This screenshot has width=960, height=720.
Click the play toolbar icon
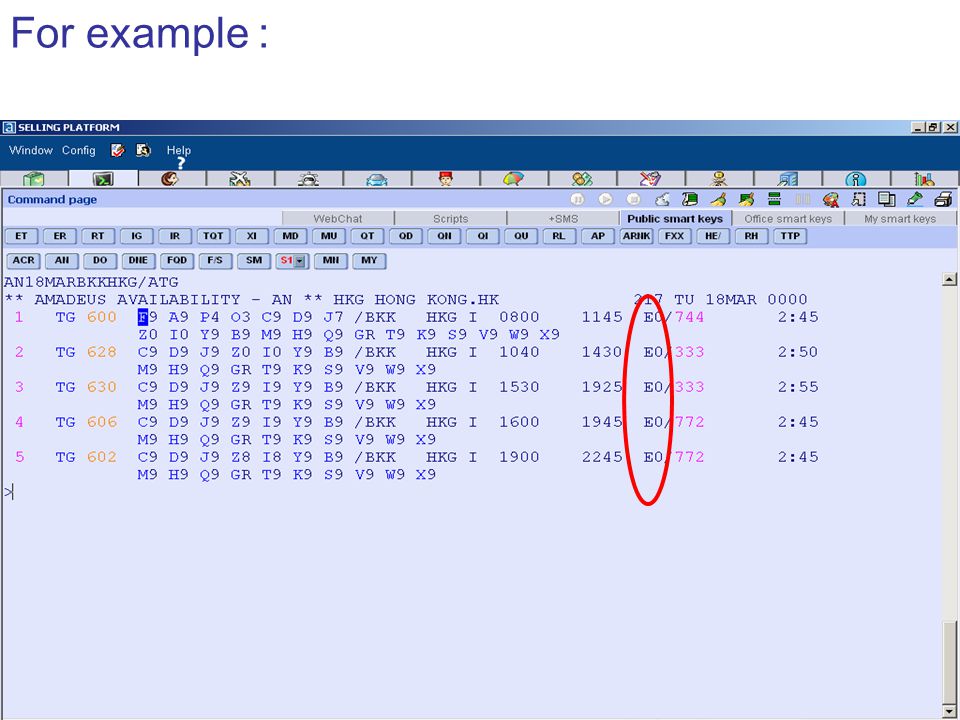click(606, 199)
